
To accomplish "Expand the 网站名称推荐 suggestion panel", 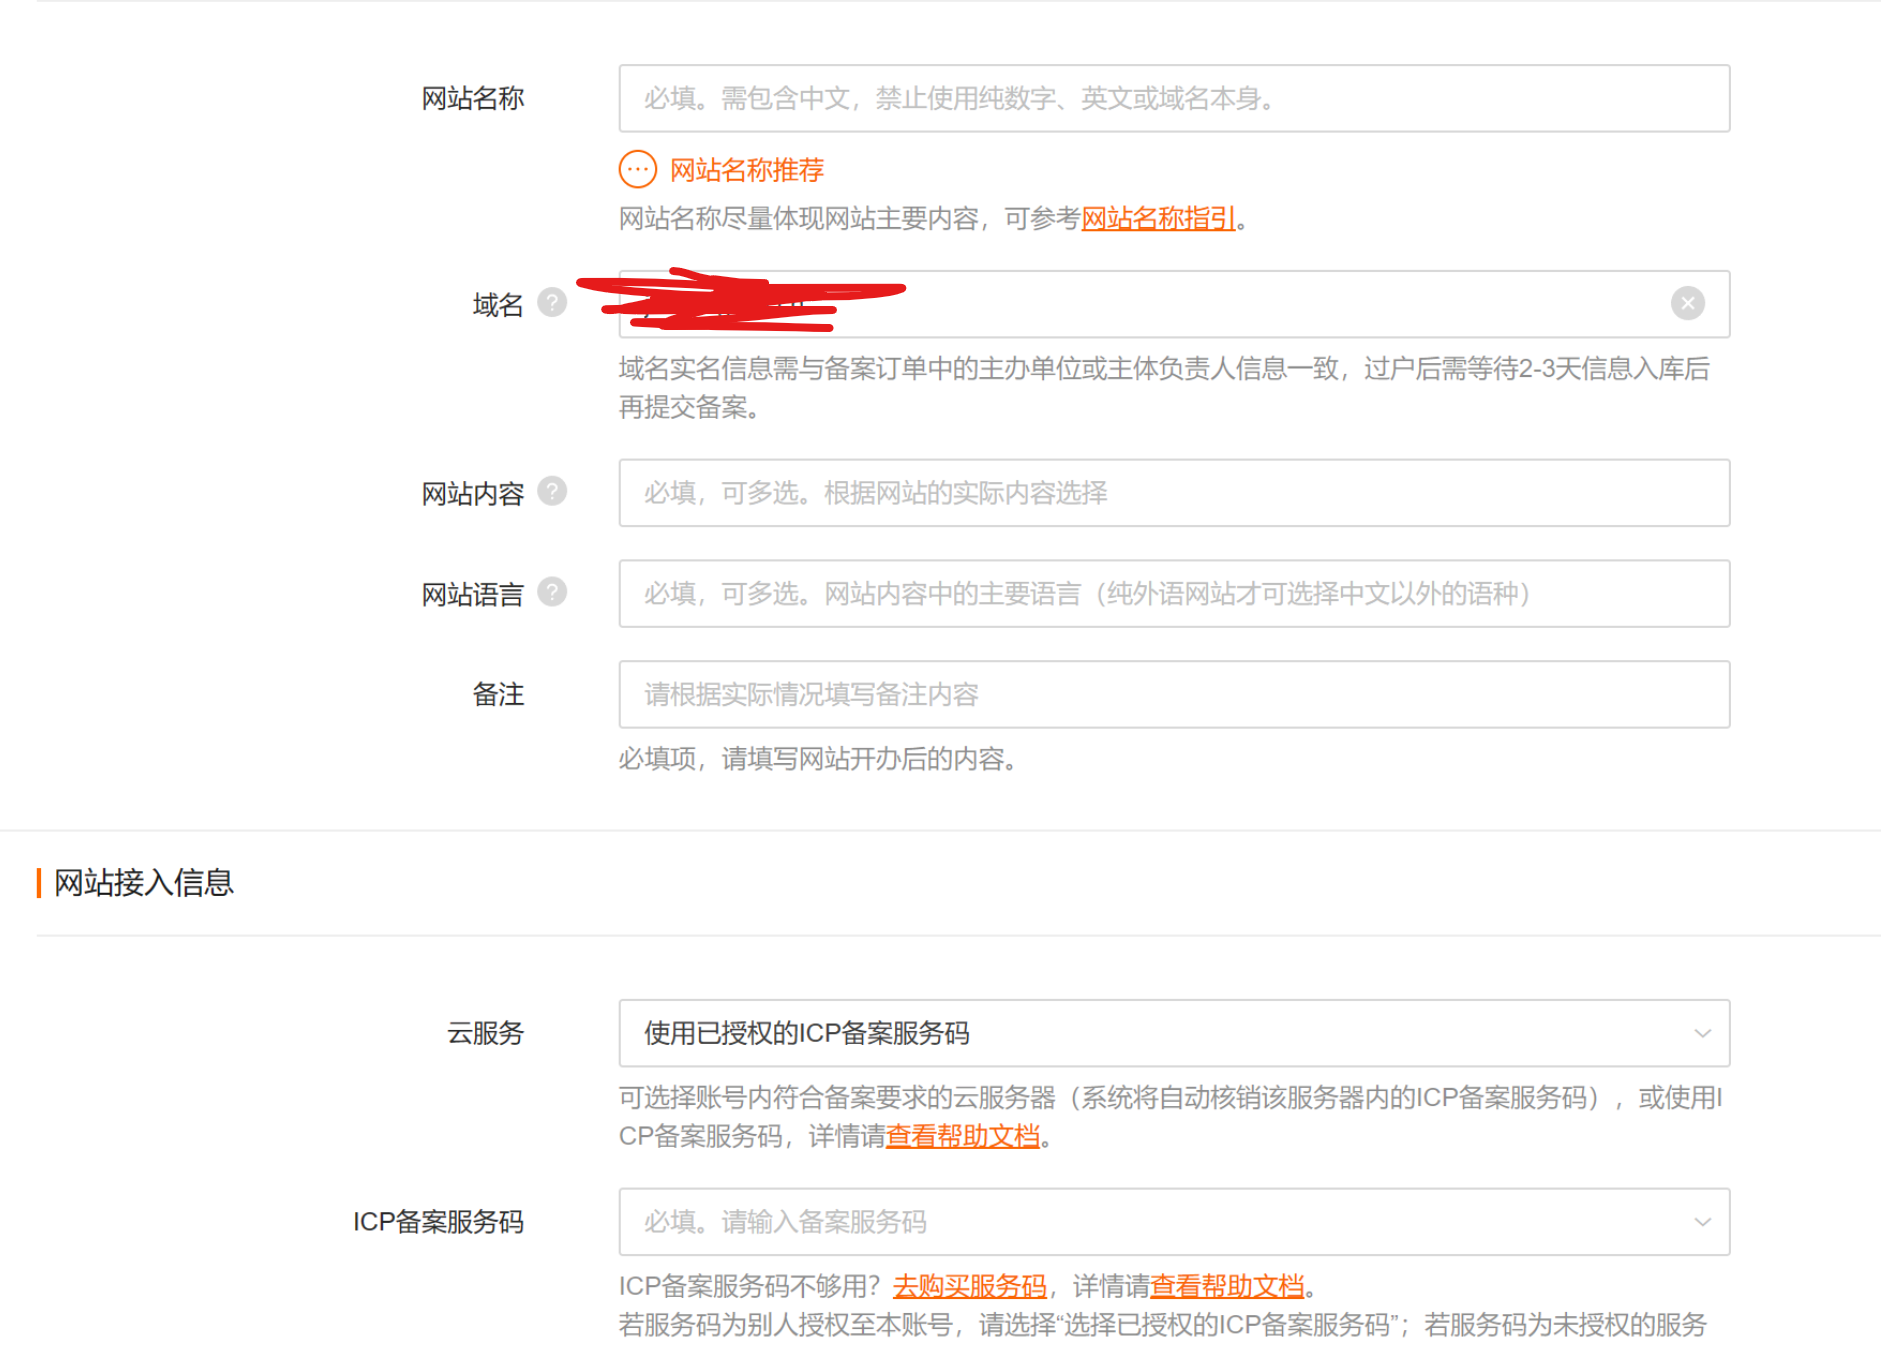I will coord(744,169).
